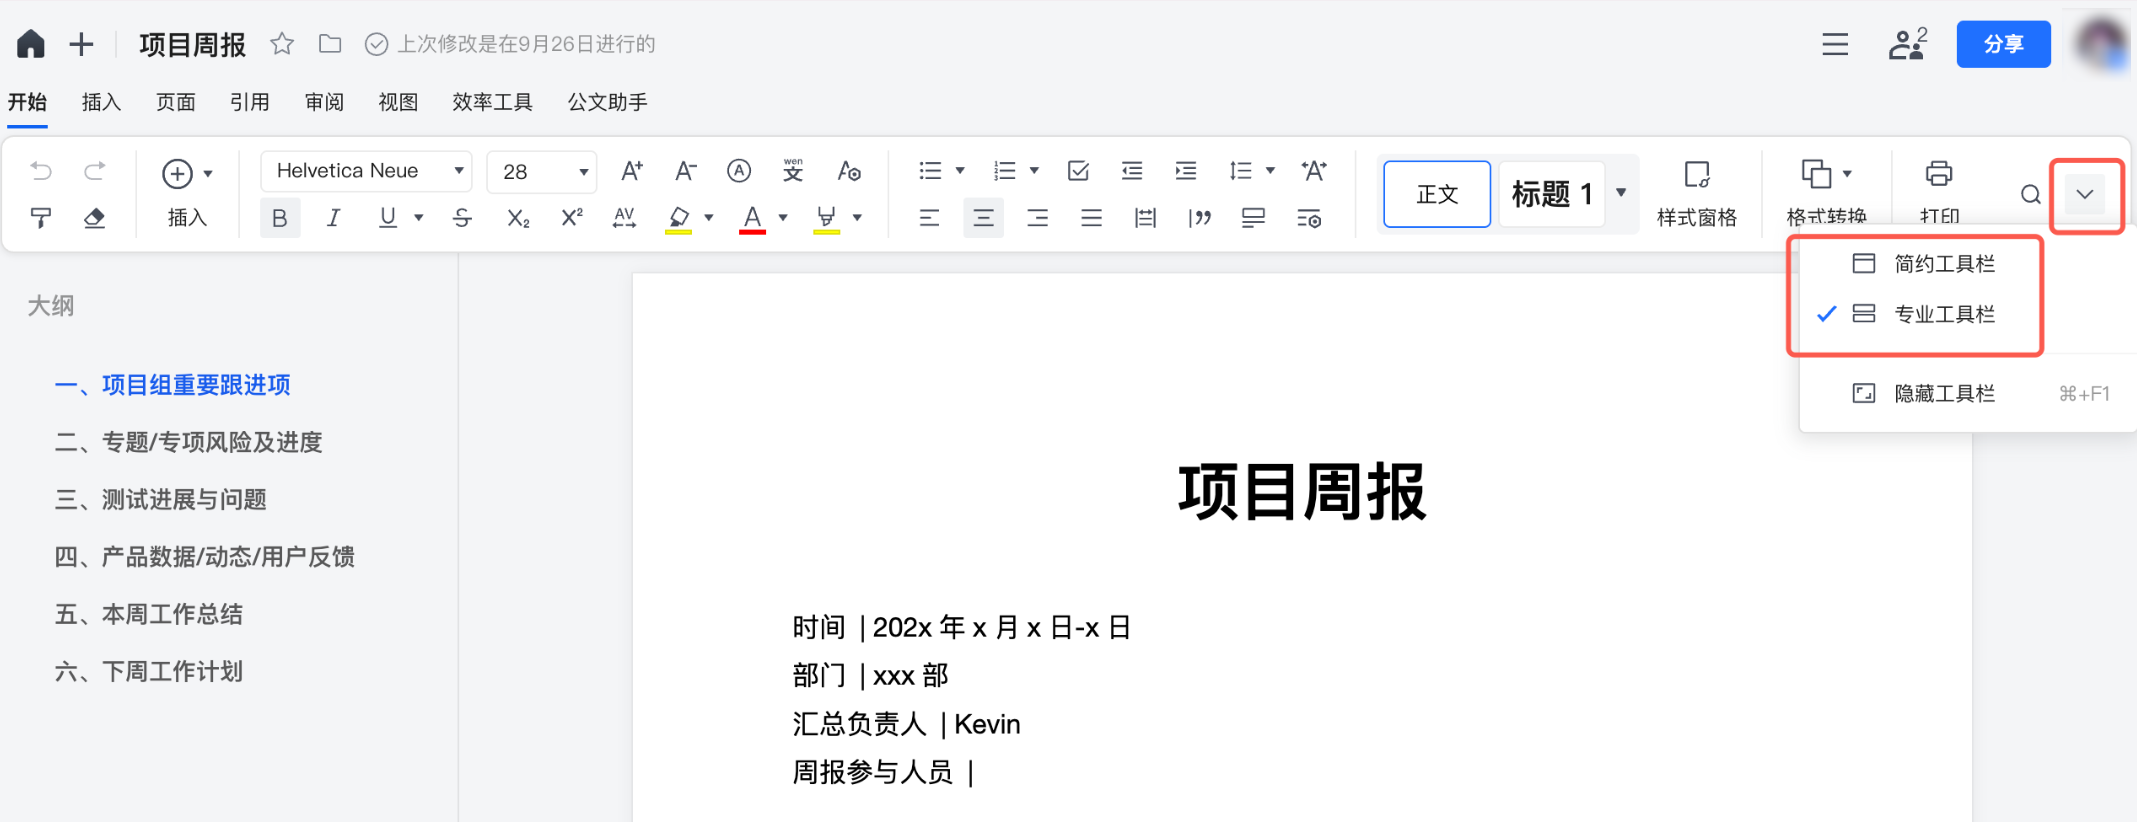Expand underline style dropdown arrow
2137x822 pixels.
pyautogui.click(x=419, y=218)
